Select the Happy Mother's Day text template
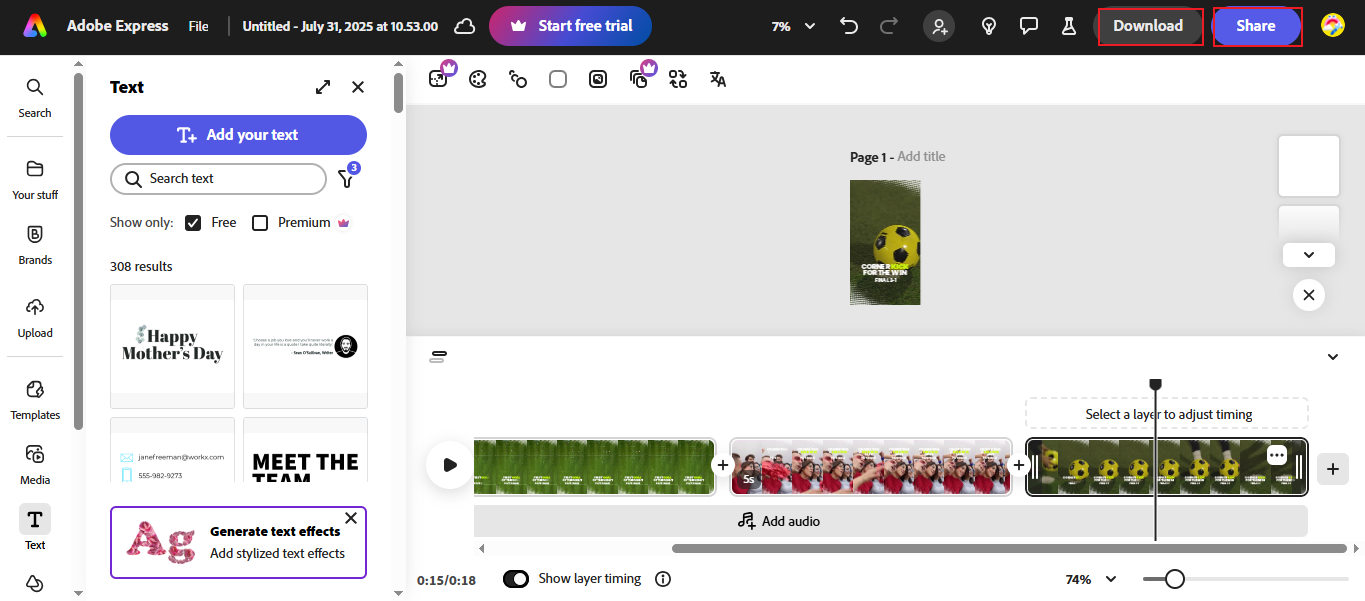The image size is (1365, 601). click(172, 346)
